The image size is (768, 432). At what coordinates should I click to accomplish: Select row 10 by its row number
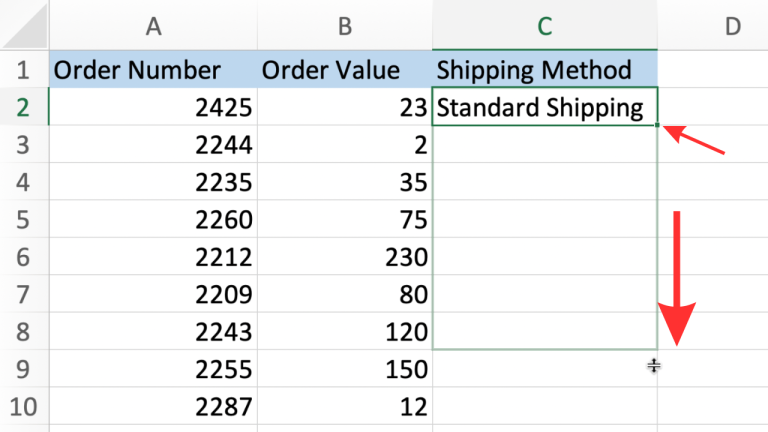pyautogui.click(x=24, y=407)
